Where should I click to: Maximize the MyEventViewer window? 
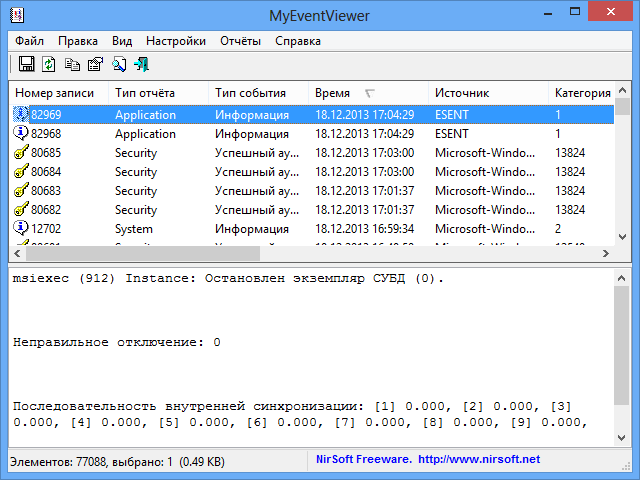point(575,11)
